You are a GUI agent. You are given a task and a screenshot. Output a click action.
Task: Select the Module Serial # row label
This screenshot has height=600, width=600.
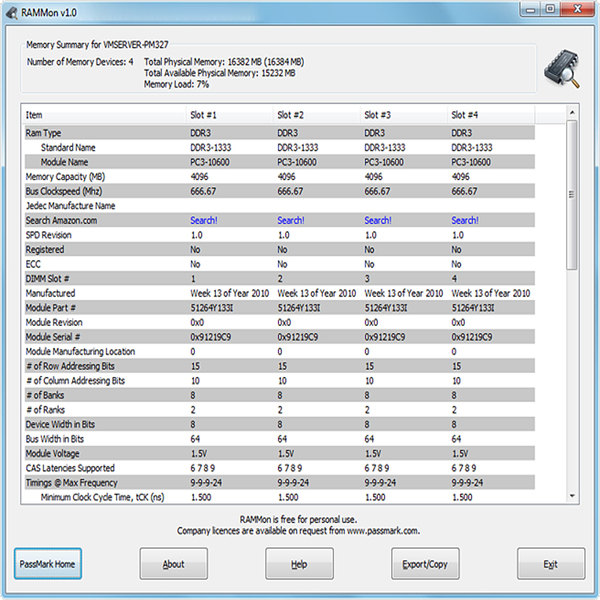[53, 337]
